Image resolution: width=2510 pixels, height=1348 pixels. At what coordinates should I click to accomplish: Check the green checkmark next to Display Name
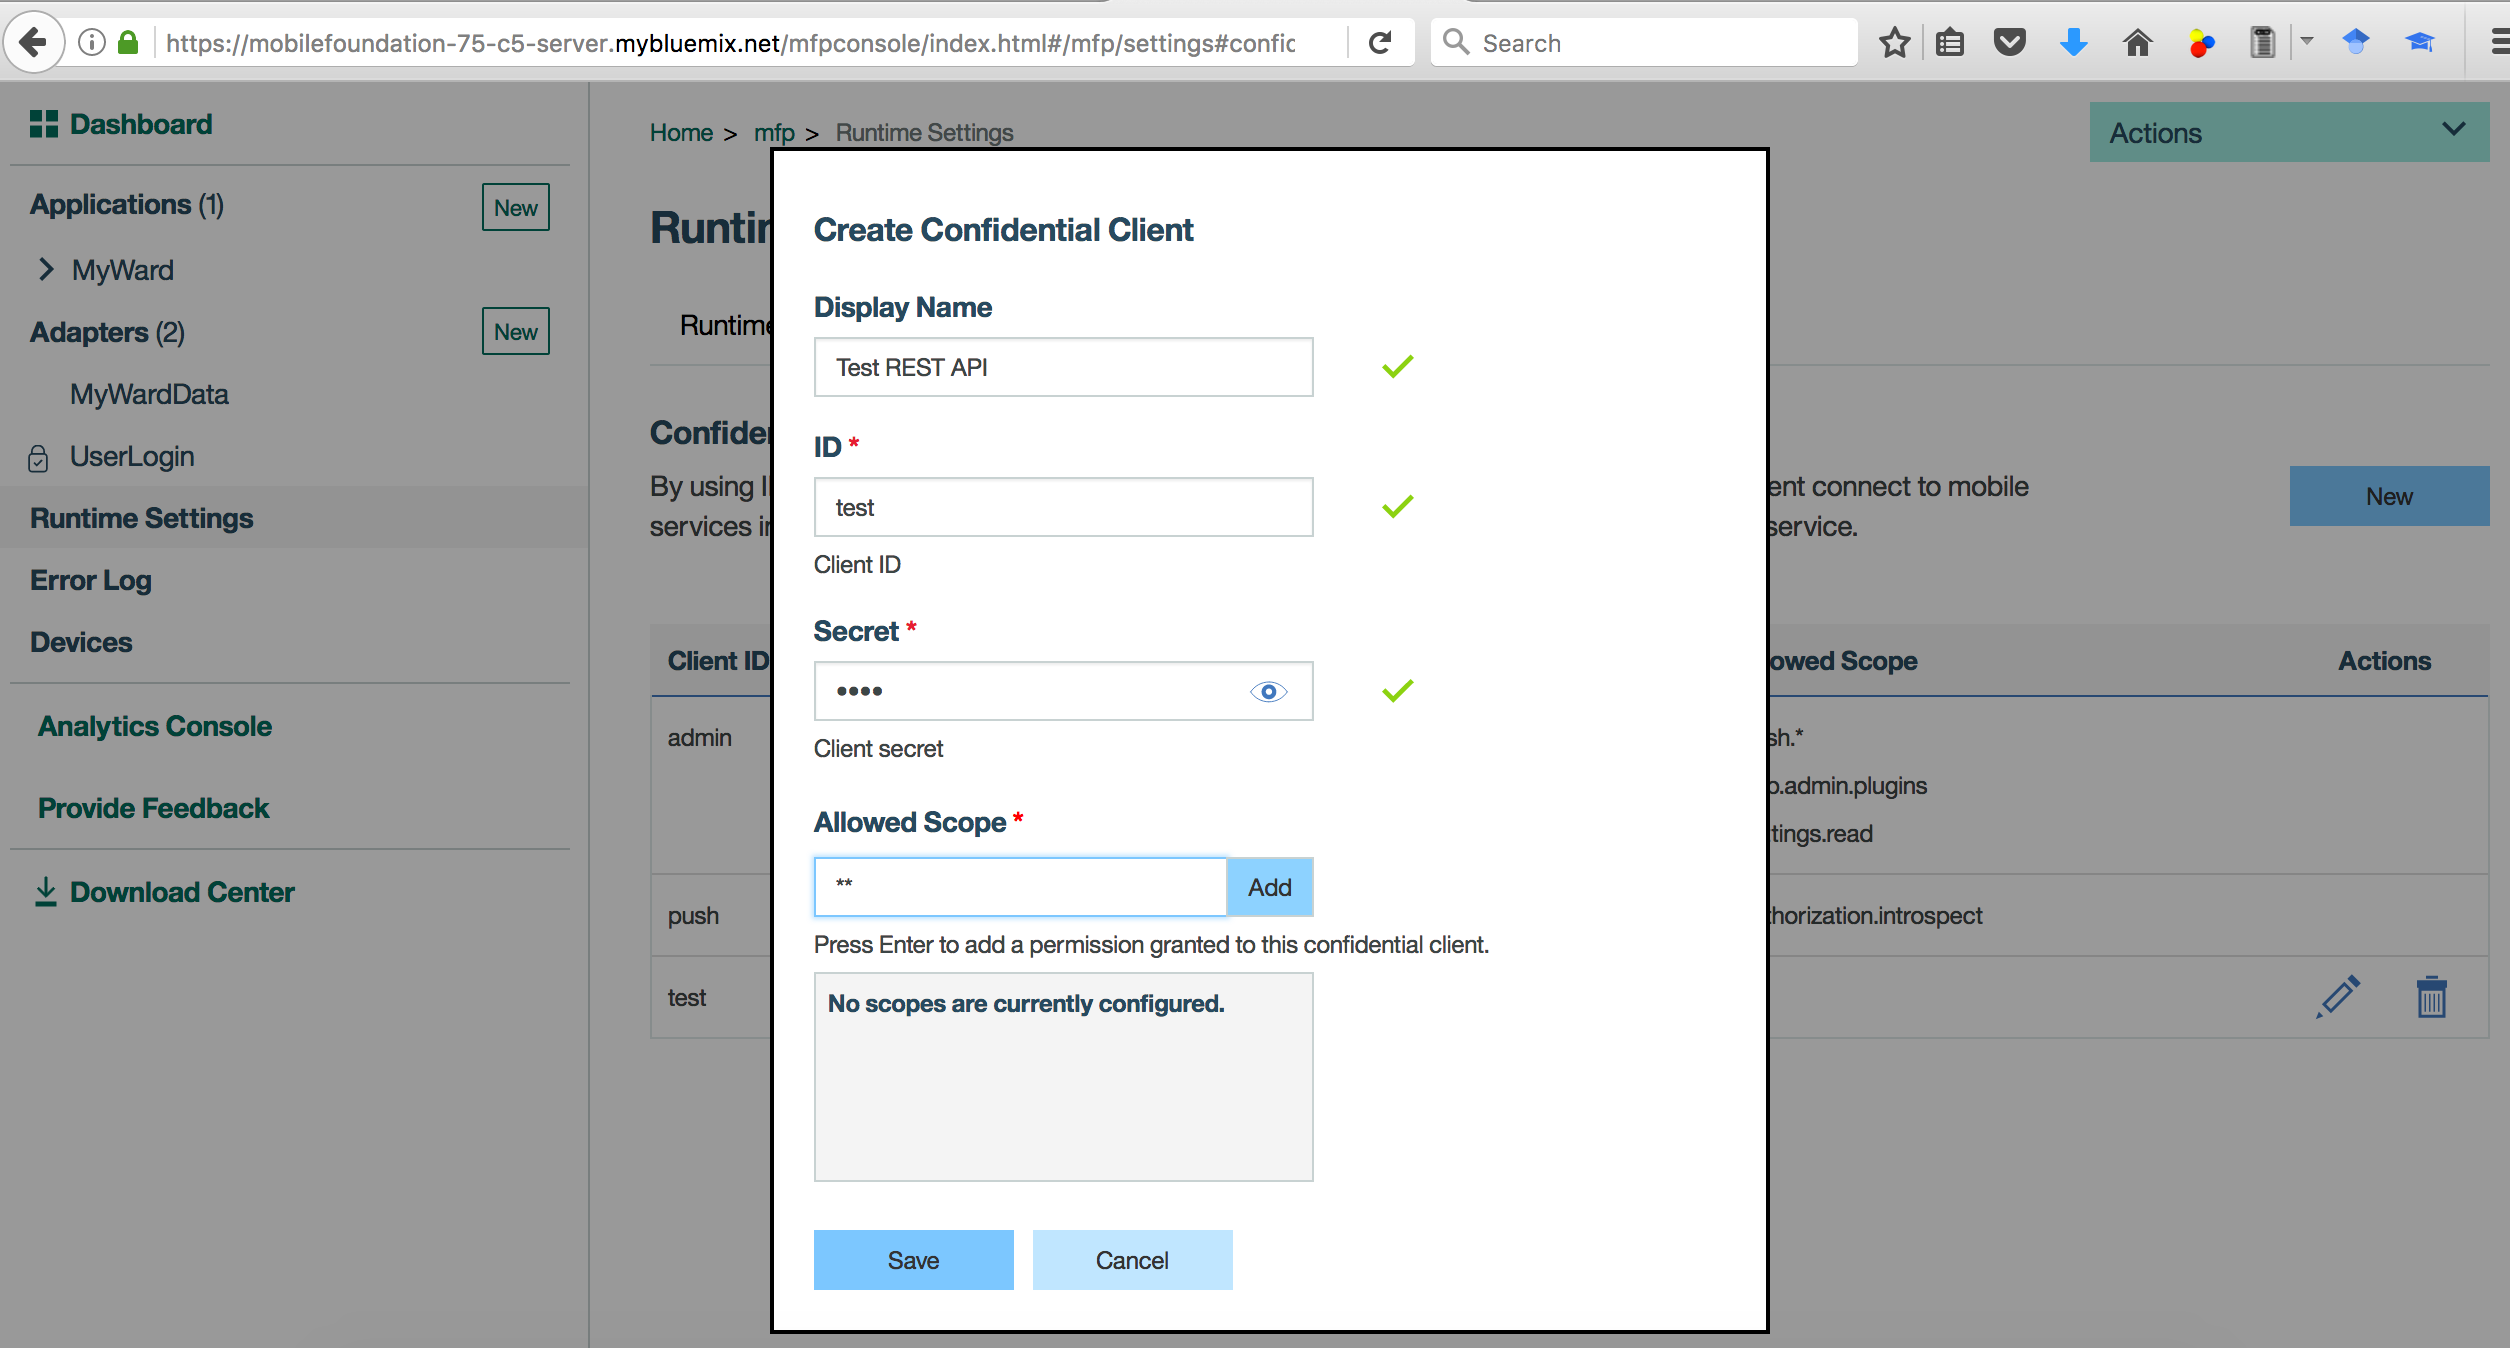tap(1394, 369)
